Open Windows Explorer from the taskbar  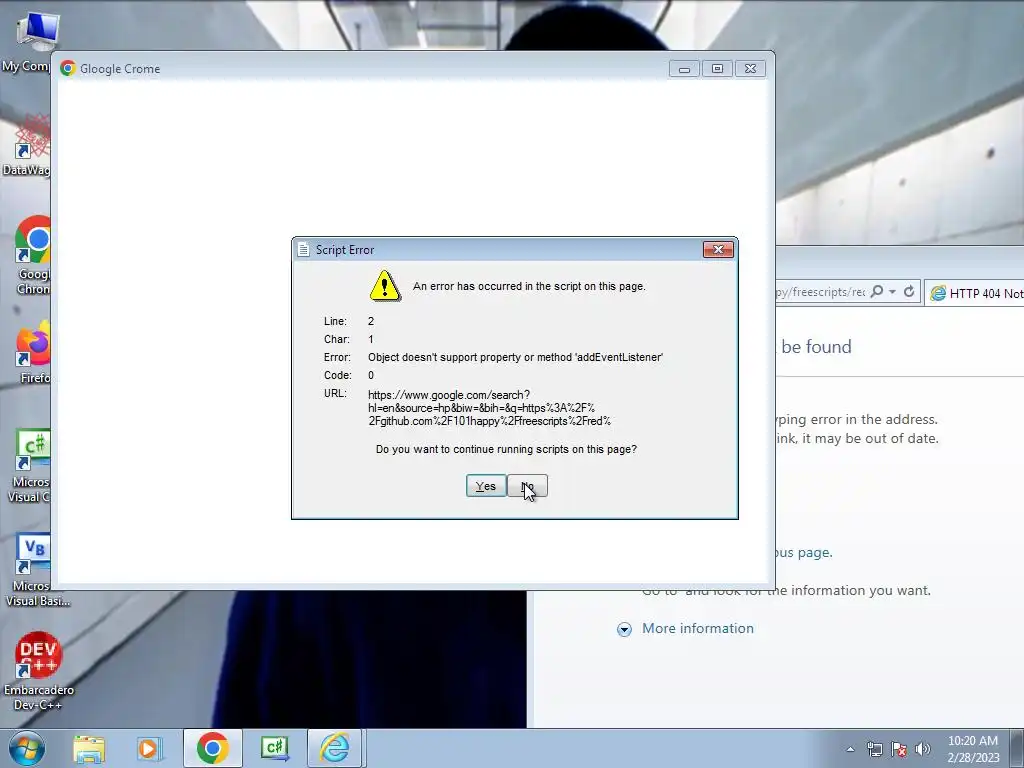tap(89, 748)
